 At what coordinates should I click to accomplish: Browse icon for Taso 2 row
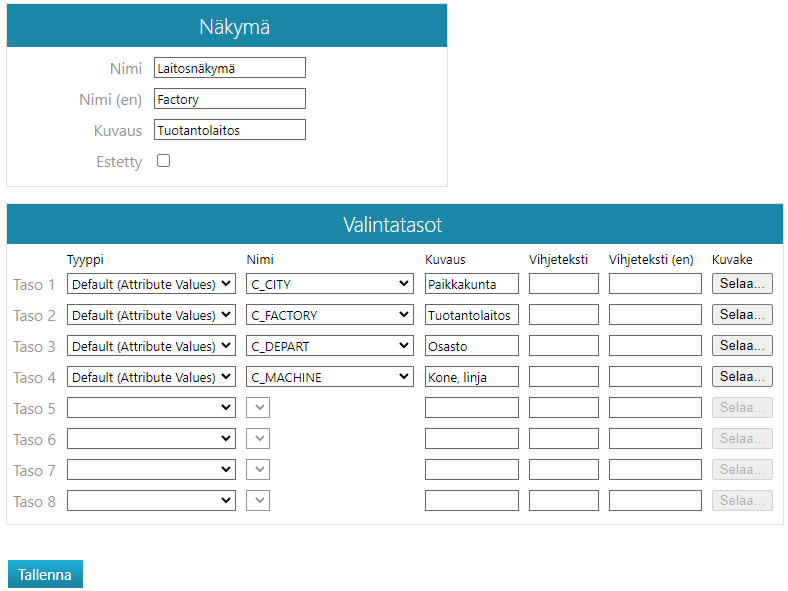click(742, 315)
